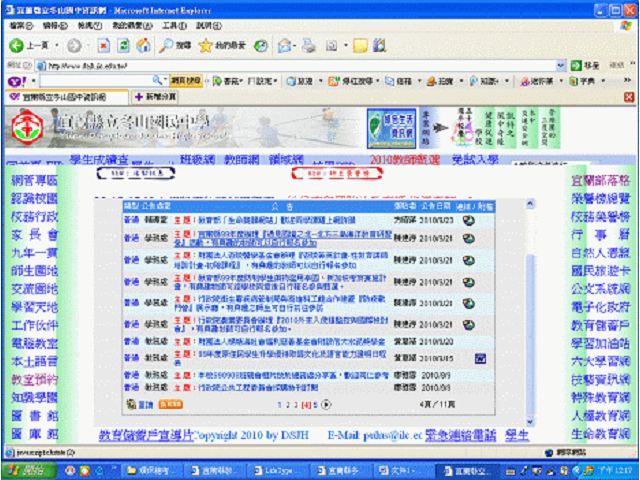Go to page 3 of announcements
This screenshot has height=480, width=640.
[x=294, y=404]
